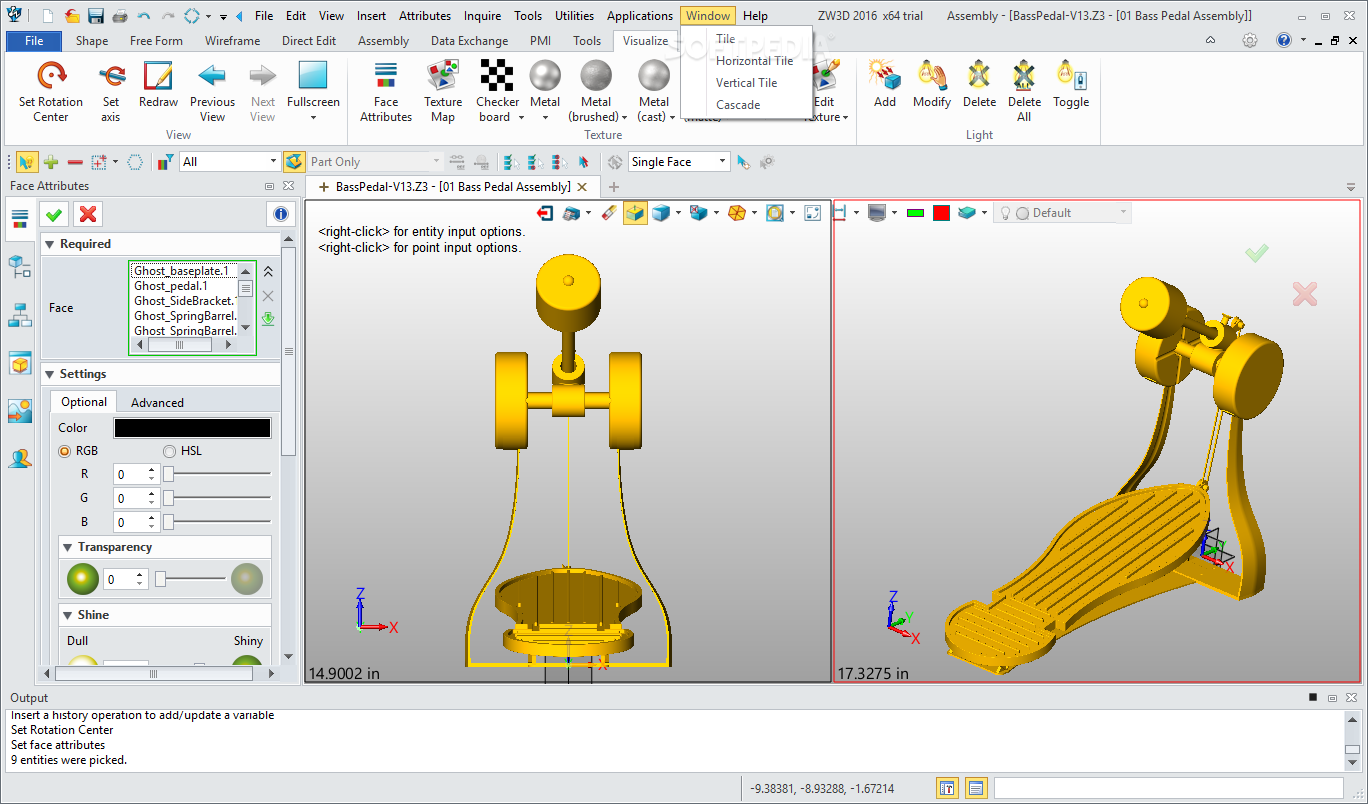Switch to the Advanced settings tab
Screen dimensions: 1368x804
(x=157, y=402)
